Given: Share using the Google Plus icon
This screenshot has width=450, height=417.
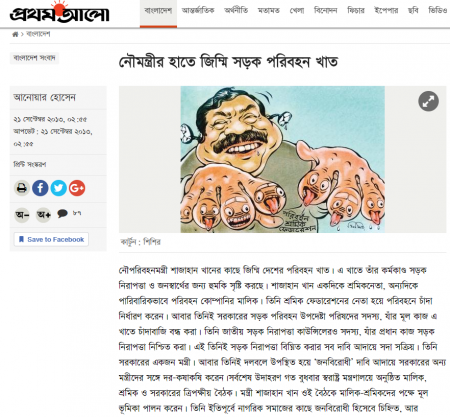Looking at the screenshot, I should (x=77, y=188).
